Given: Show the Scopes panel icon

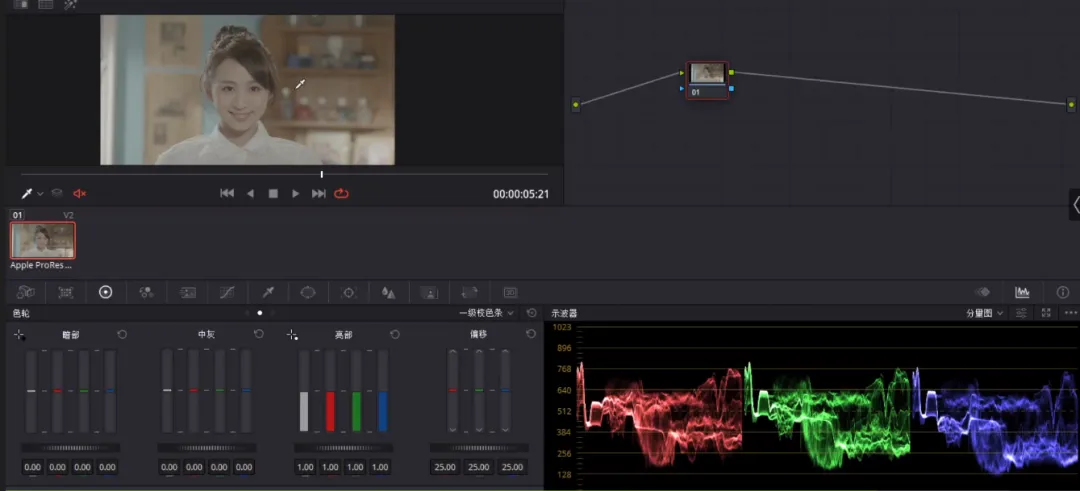Looking at the screenshot, I should click(x=1022, y=292).
